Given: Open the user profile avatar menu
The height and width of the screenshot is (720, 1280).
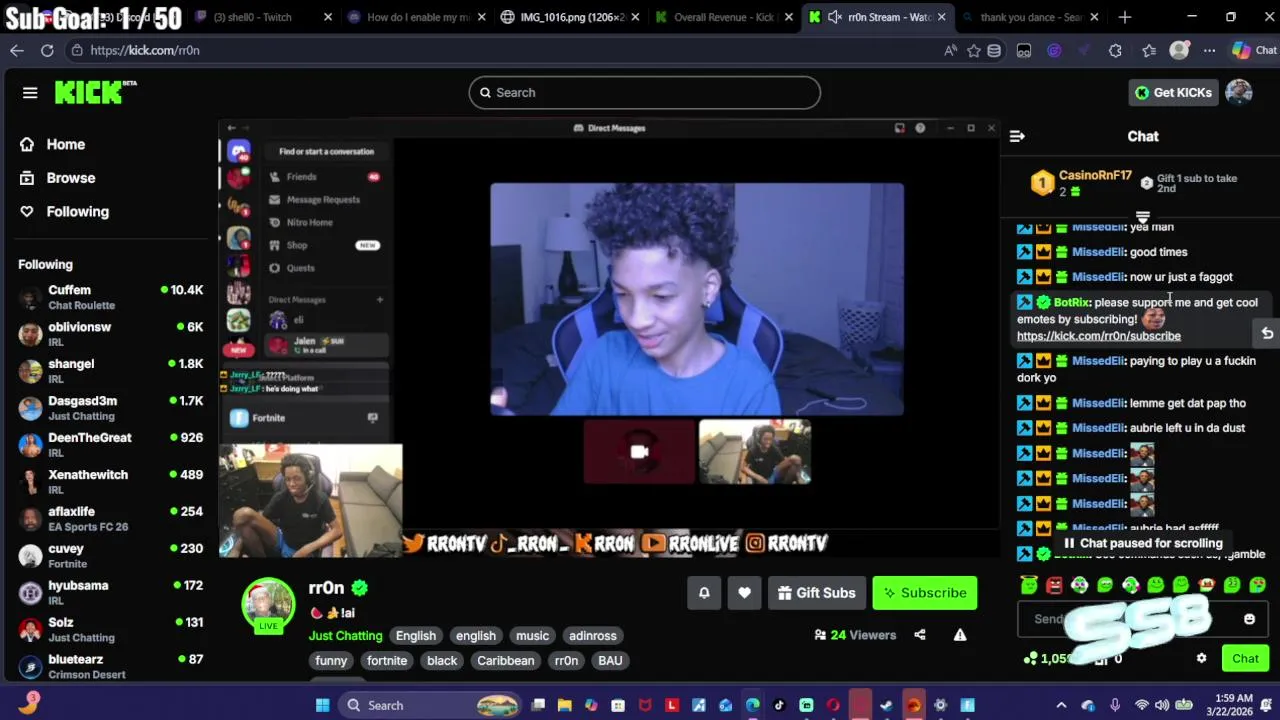Looking at the screenshot, I should (x=1239, y=93).
